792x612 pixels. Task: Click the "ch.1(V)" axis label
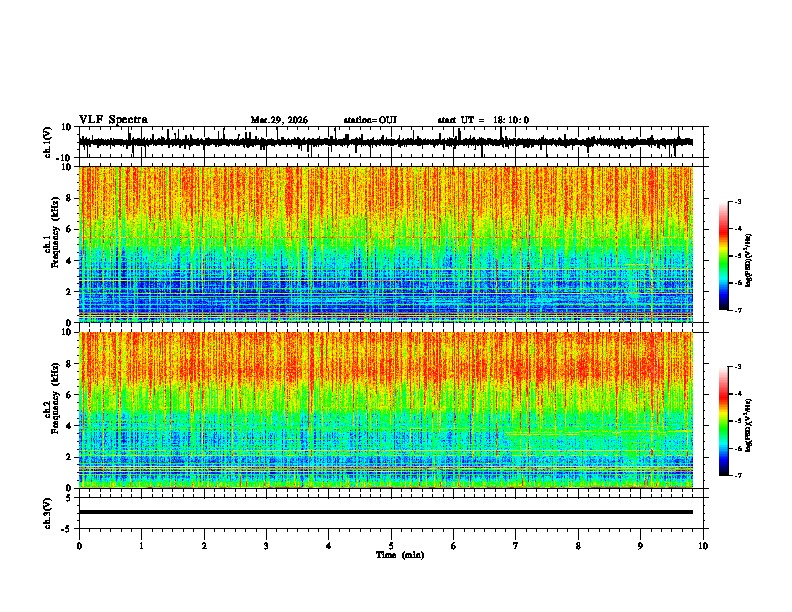point(48,142)
